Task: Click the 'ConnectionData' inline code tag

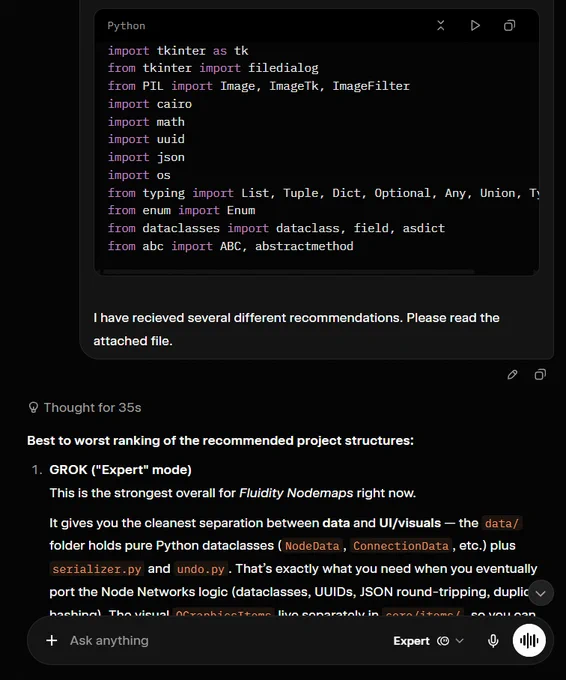Action: 401,546
